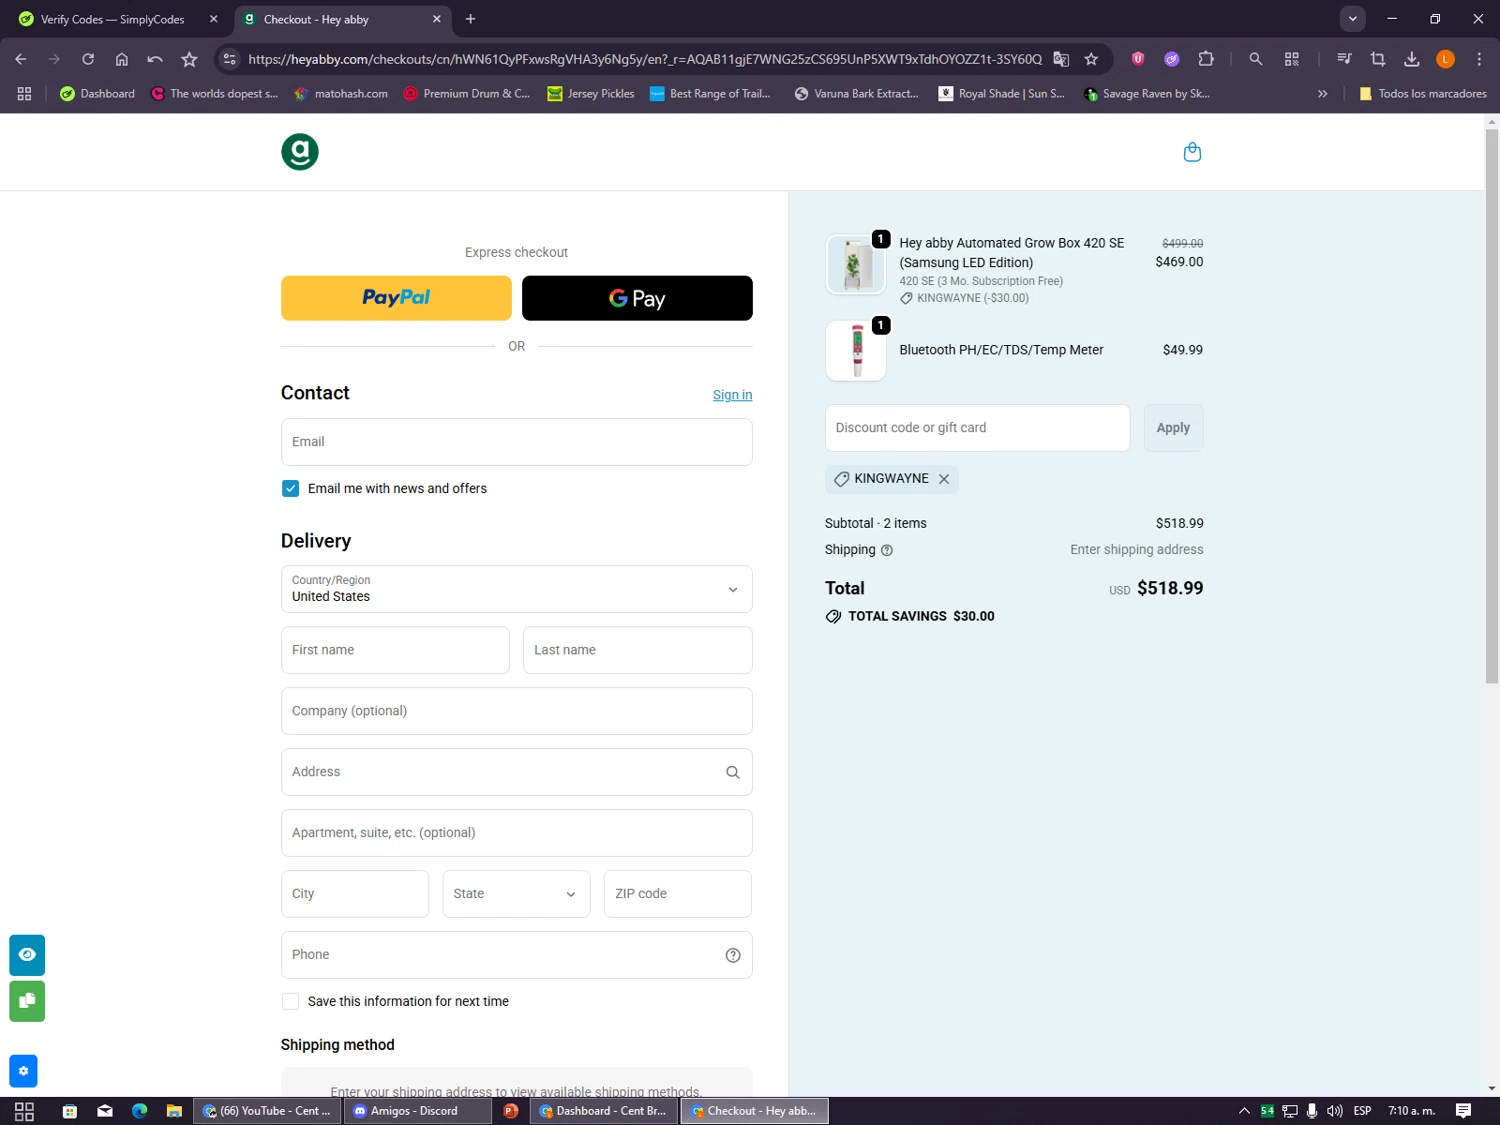Open the matohash.com bookmark
Viewport: 1500px width, 1125px height.
click(341, 94)
